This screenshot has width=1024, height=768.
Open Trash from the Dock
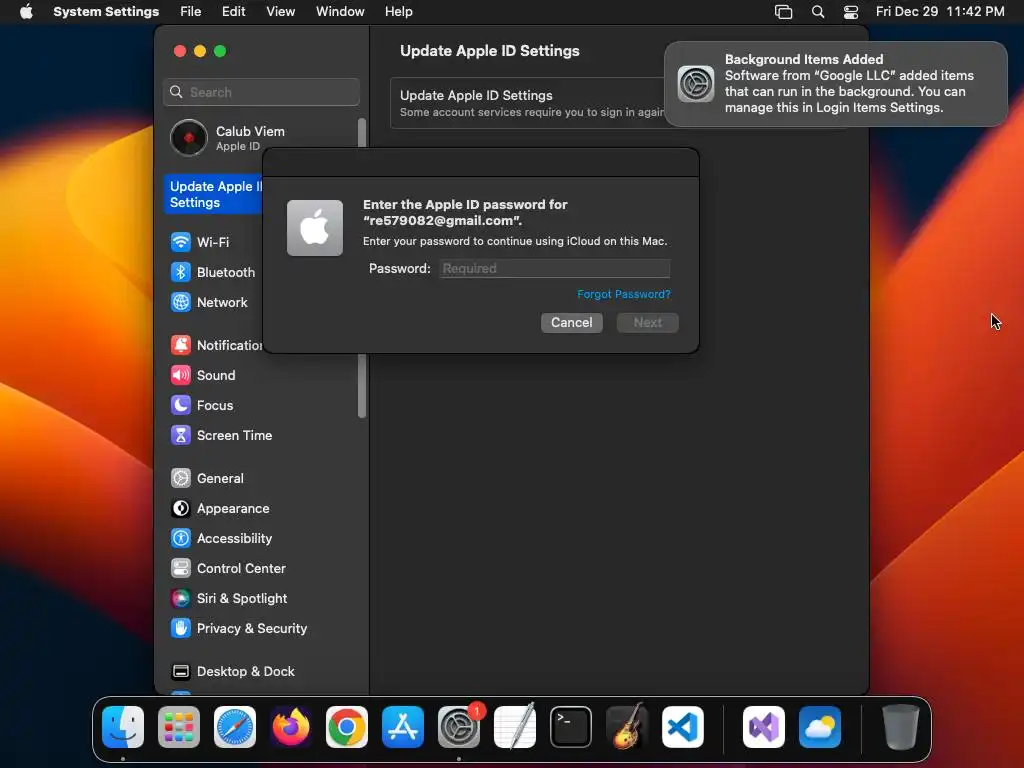(901, 727)
